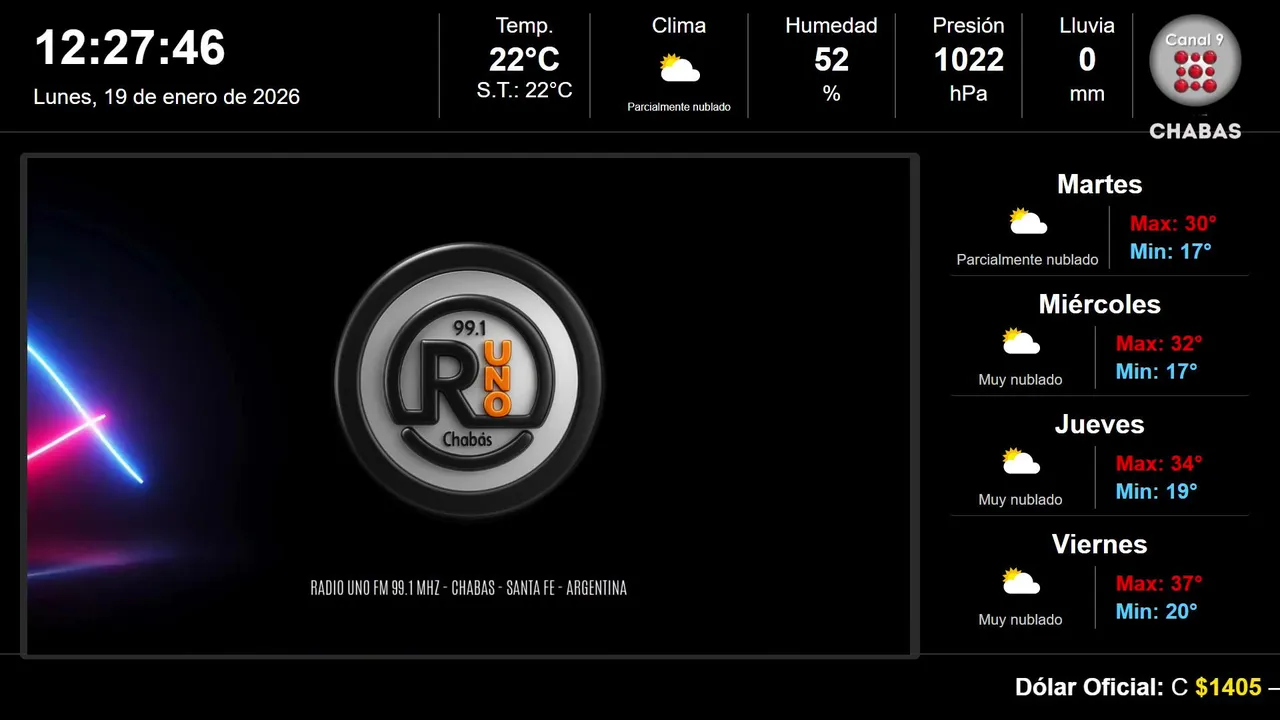1280x720 pixels.
Task: Click Max: 37° for Viernes
Action: (x=1159, y=584)
